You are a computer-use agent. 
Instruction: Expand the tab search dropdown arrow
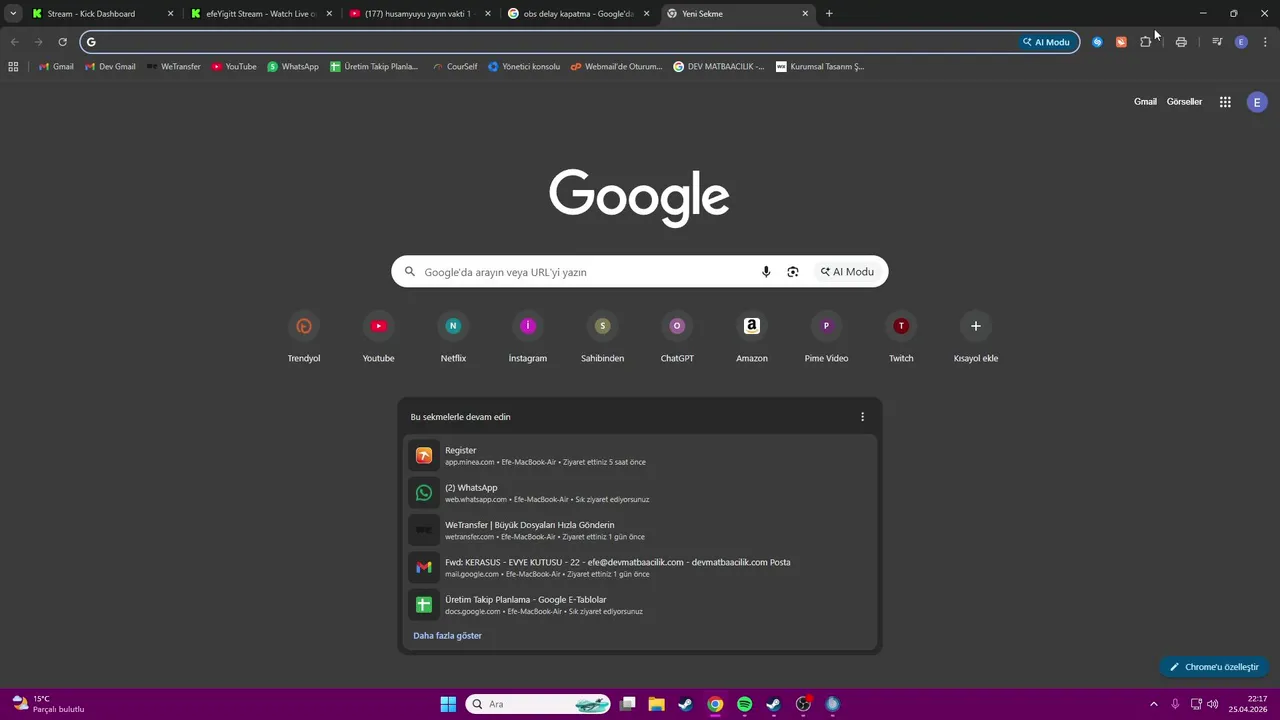coord(13,13)
